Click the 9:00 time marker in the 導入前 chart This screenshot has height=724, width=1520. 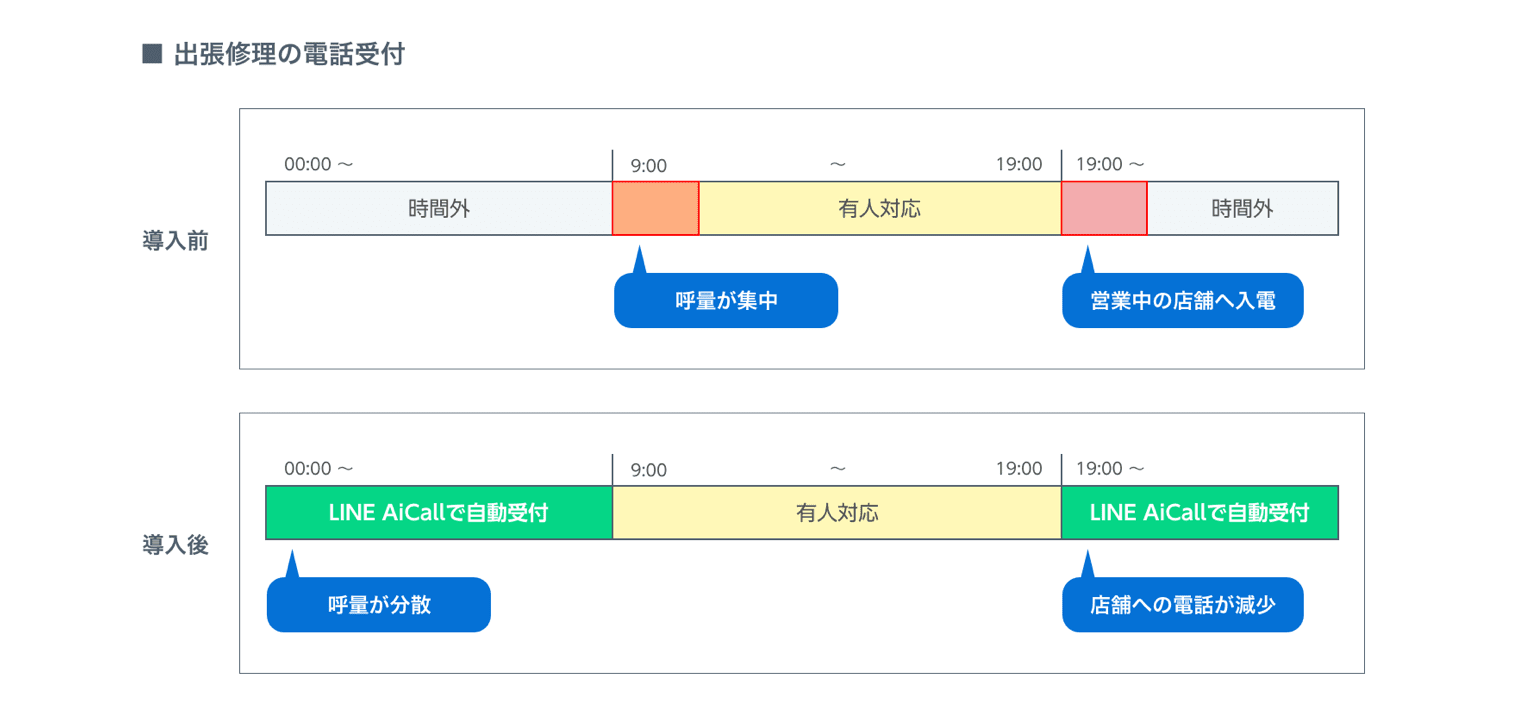(648, 166)
